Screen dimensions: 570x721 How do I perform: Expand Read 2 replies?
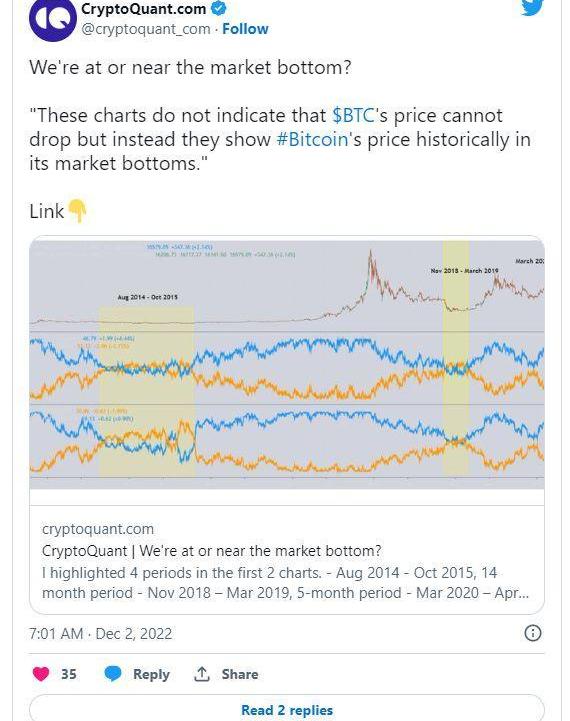pos(287,708)
